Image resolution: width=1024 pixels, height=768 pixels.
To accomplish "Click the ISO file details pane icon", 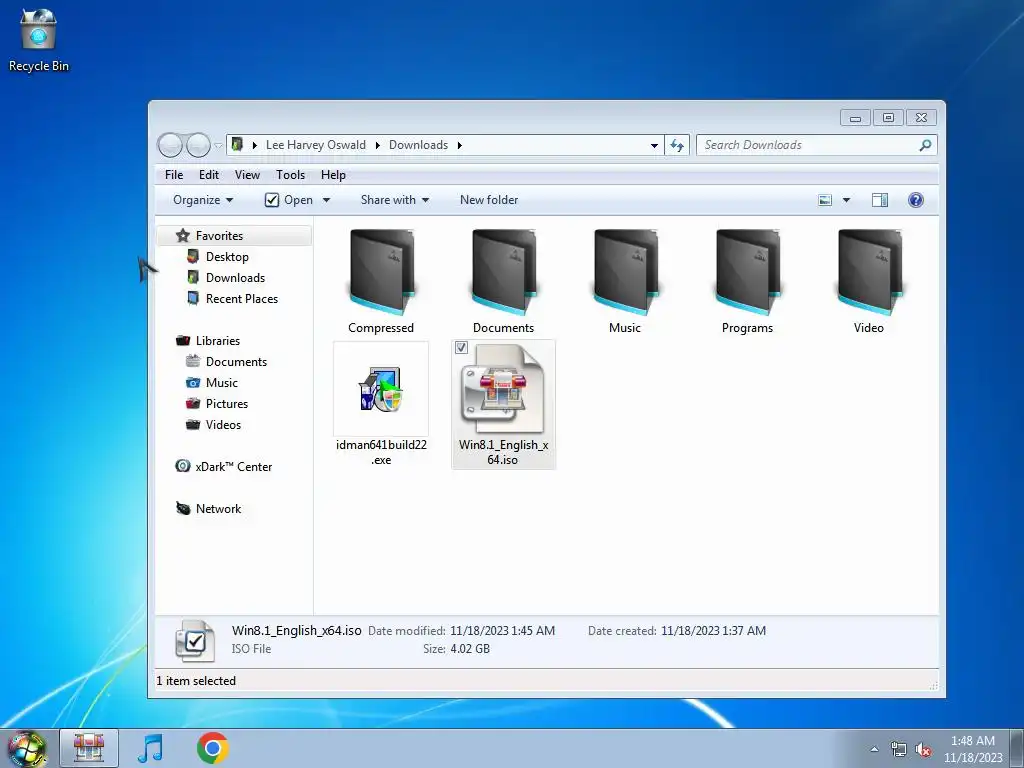I will [x=195, y=641].
